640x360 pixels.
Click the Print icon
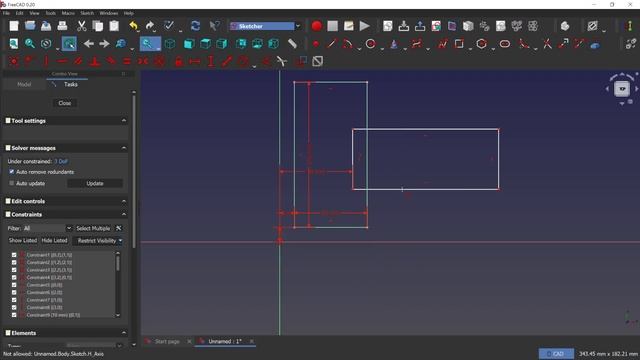[x=62, y=26]
